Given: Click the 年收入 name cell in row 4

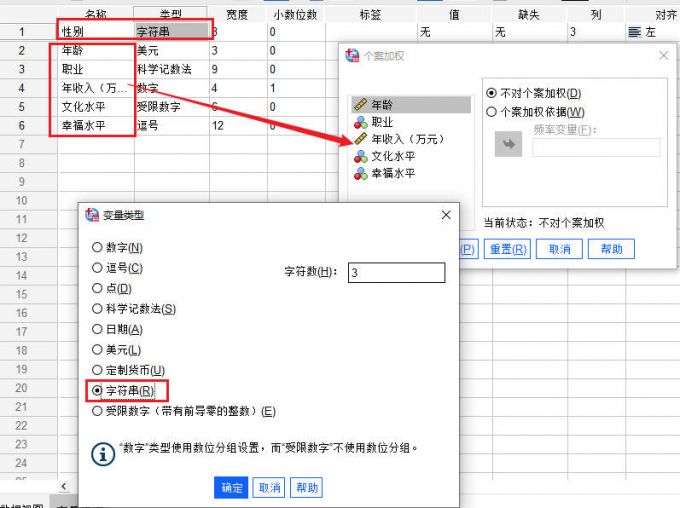Looking at the screenshot, I should coord(96,88).
